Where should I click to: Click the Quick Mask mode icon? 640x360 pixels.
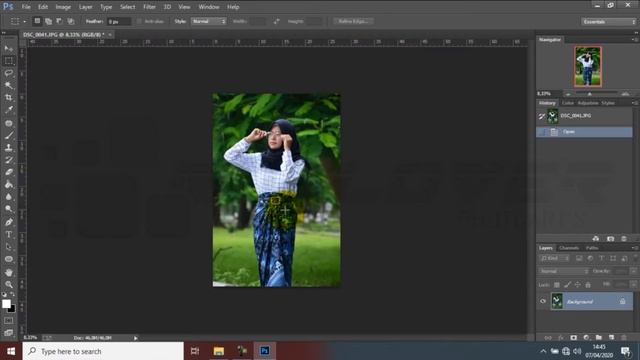9,321
